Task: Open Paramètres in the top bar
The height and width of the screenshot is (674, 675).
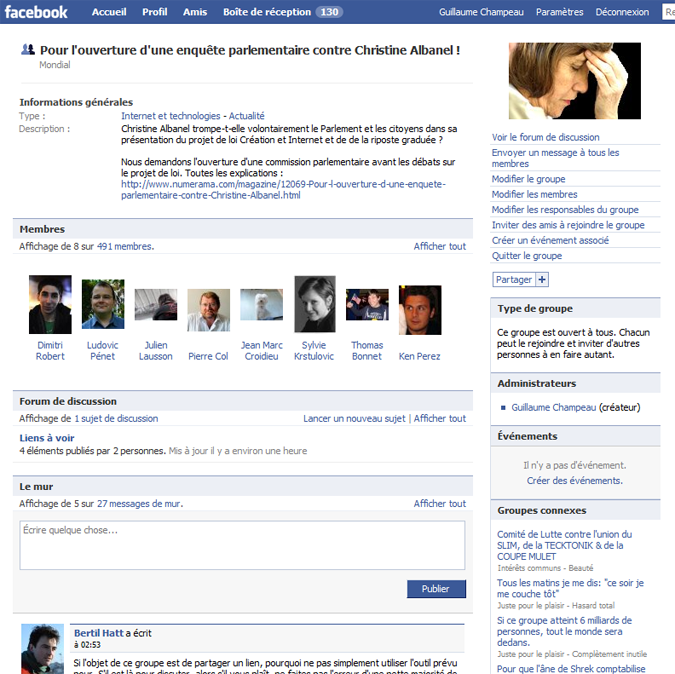Action: 559,12
